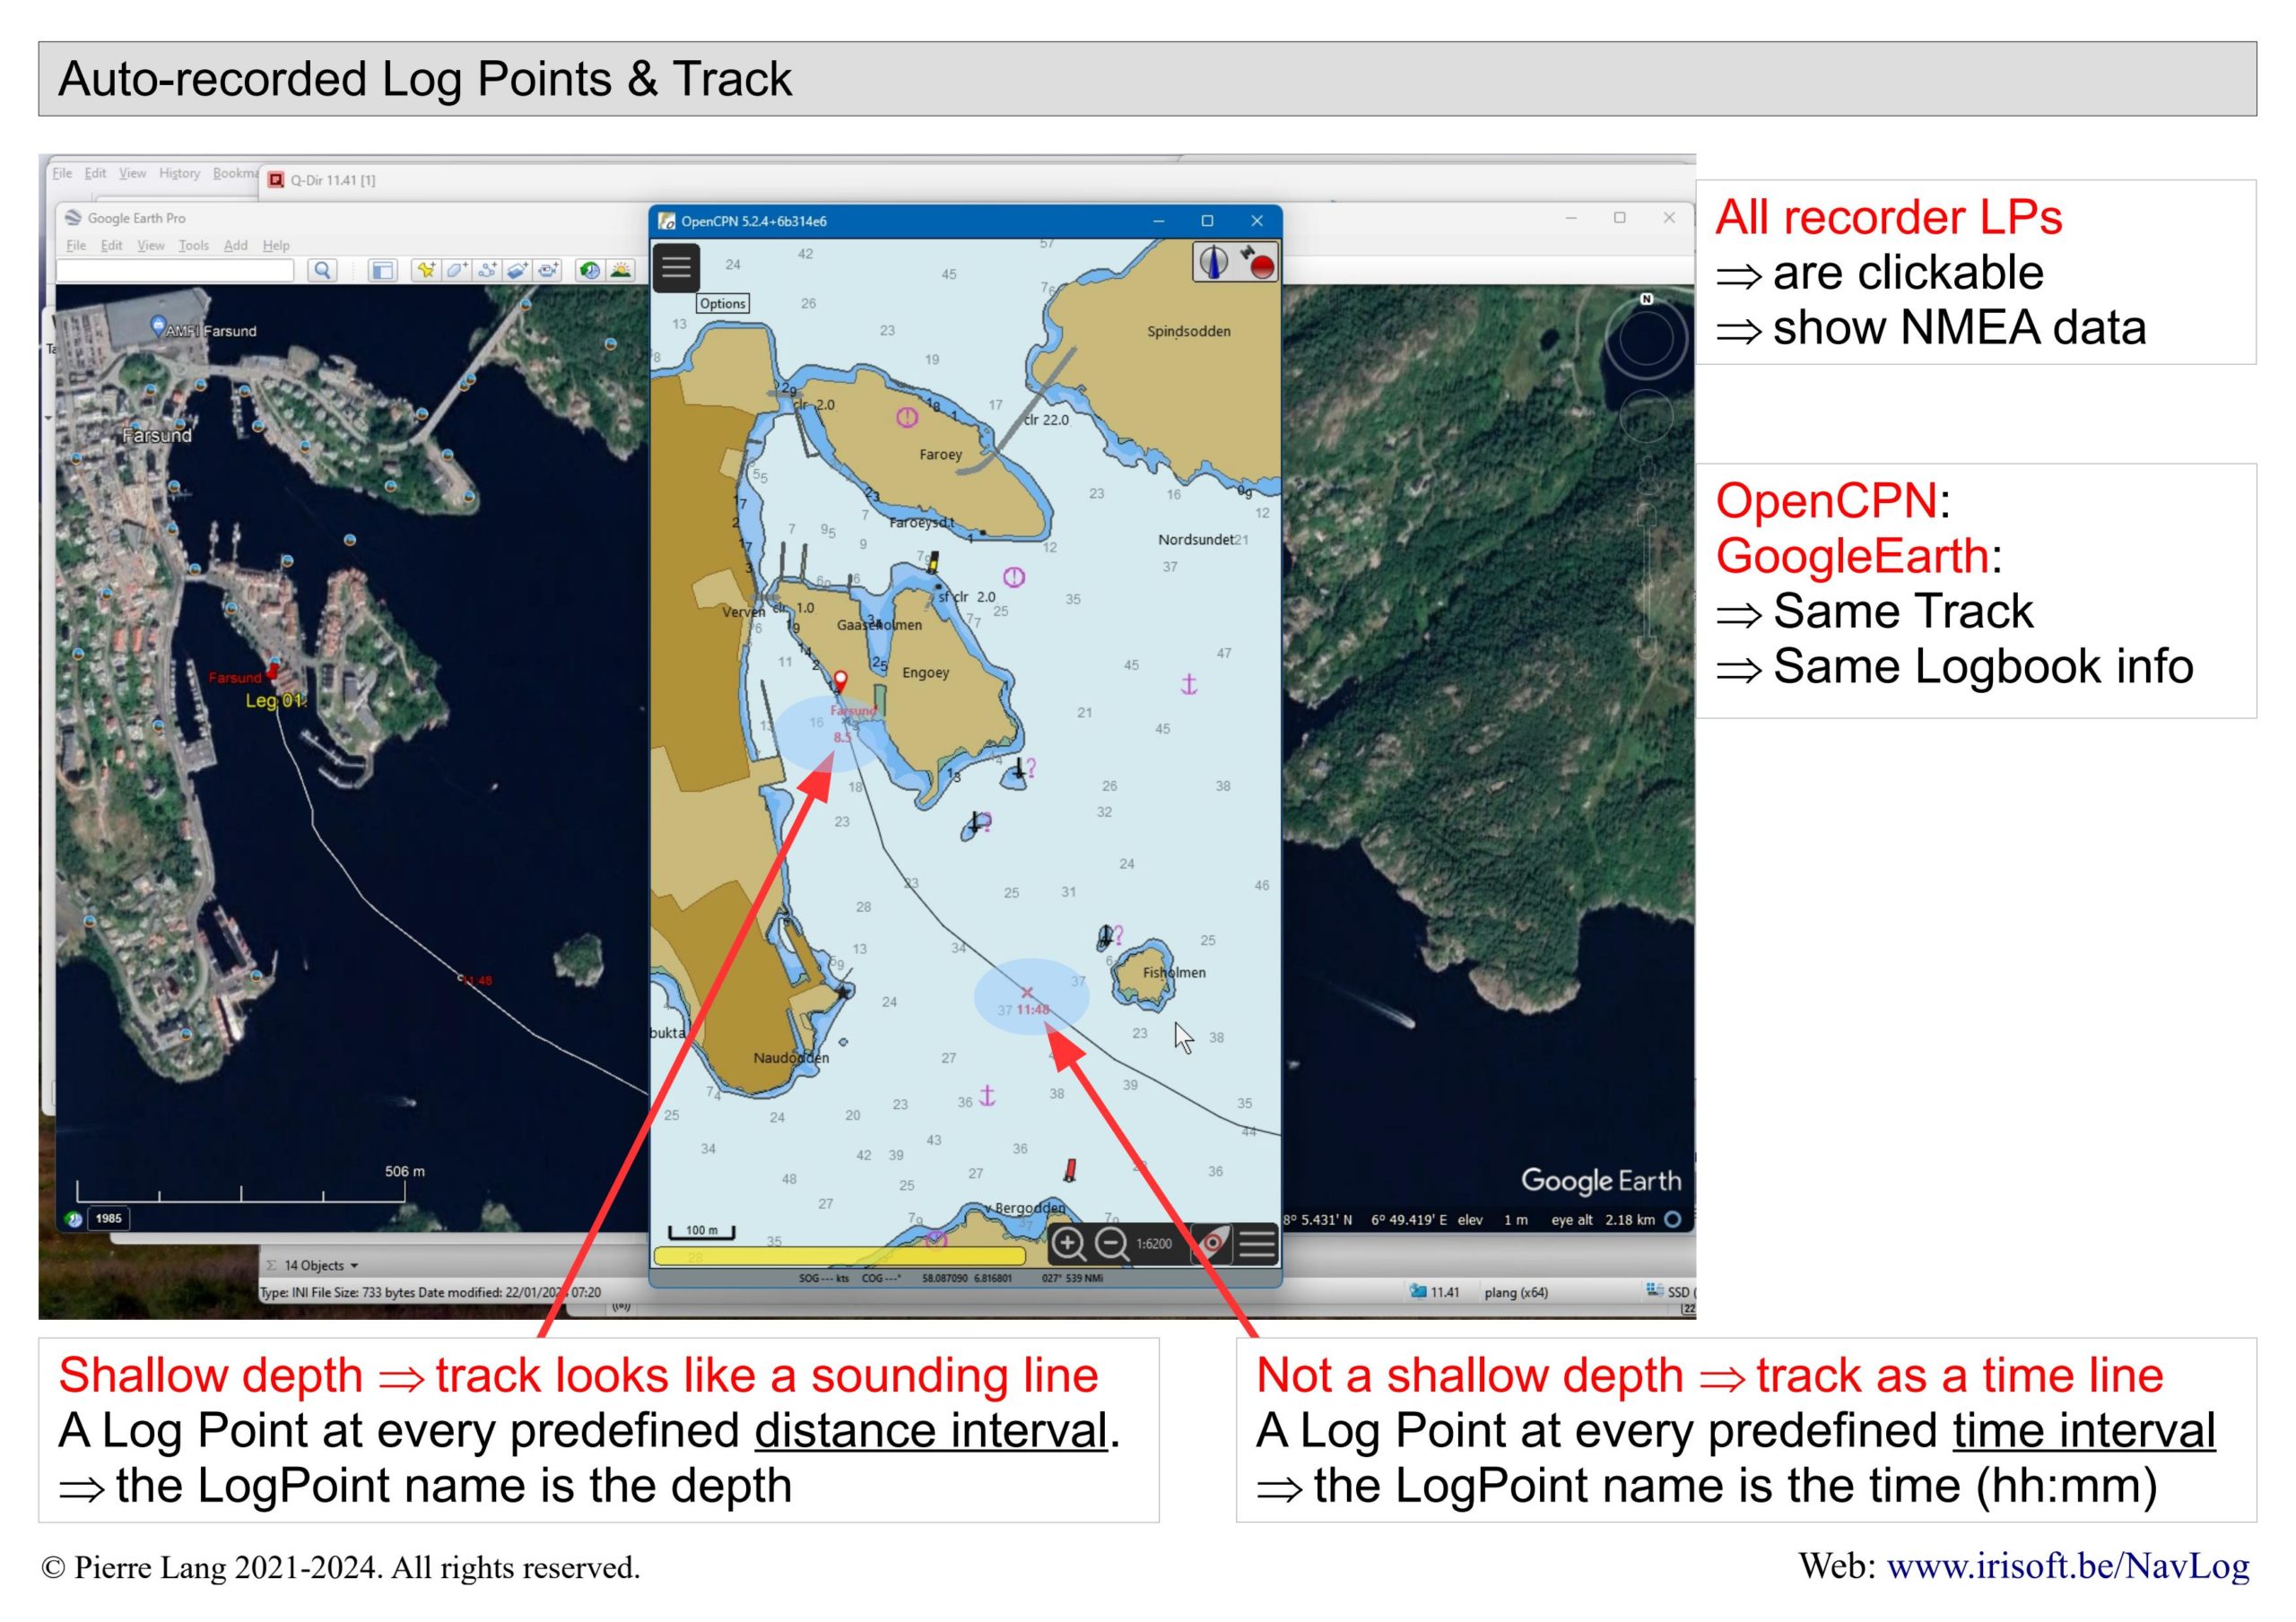Click the Q-Dir 11.41 title icon
Screen dimensions: 2296x1622
pyautogui.click(x=276, y=180)
